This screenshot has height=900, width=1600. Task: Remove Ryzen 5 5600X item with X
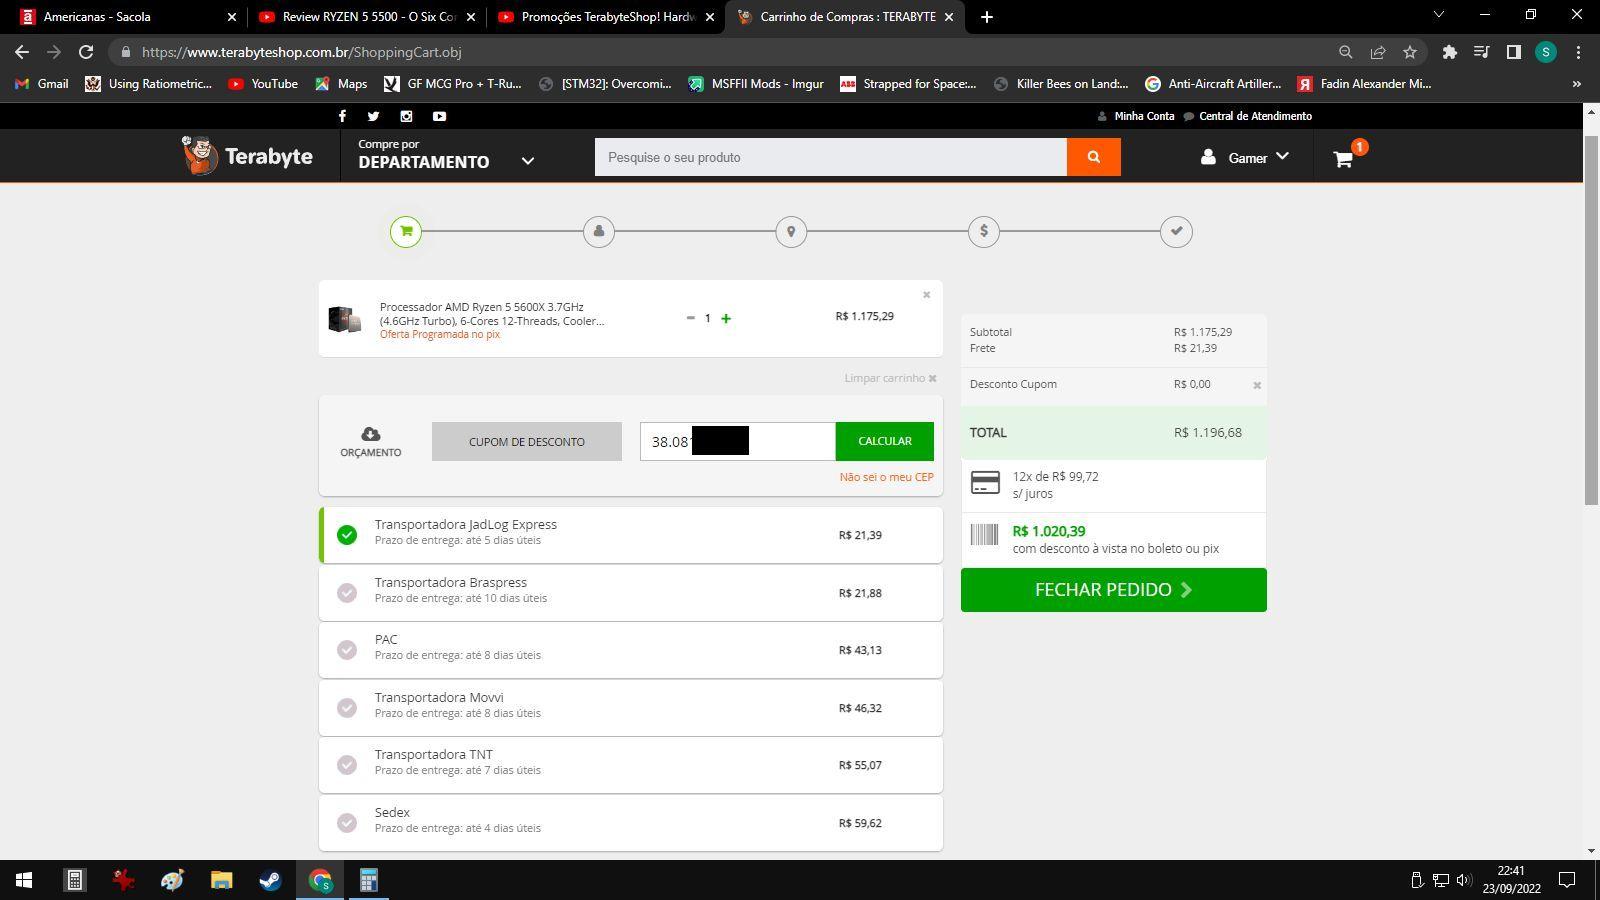[926, 294]
